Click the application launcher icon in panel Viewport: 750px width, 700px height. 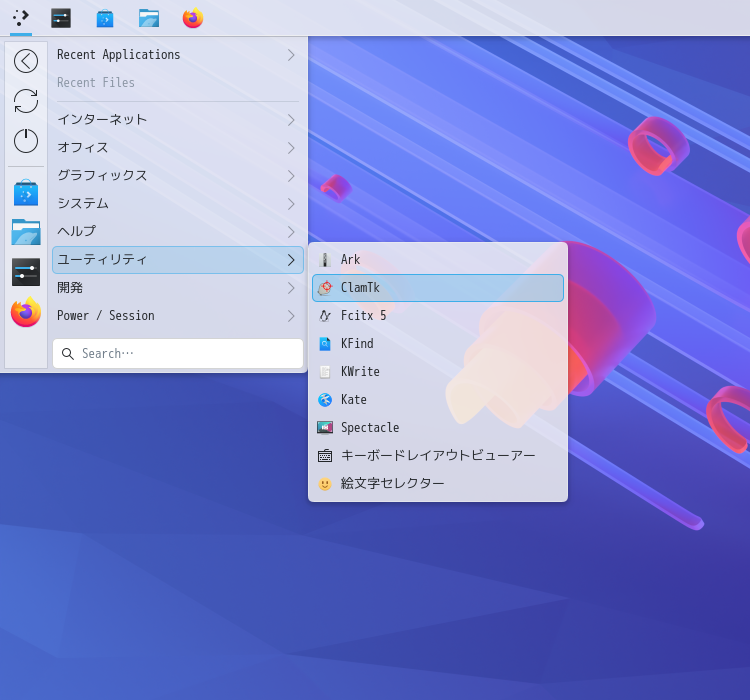[21, 18]
